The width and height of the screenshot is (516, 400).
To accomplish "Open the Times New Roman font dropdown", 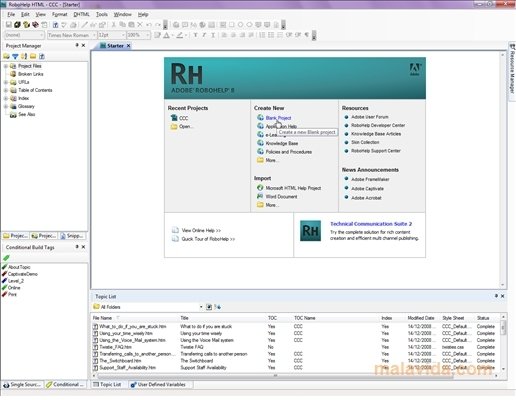I will [94, 35].
